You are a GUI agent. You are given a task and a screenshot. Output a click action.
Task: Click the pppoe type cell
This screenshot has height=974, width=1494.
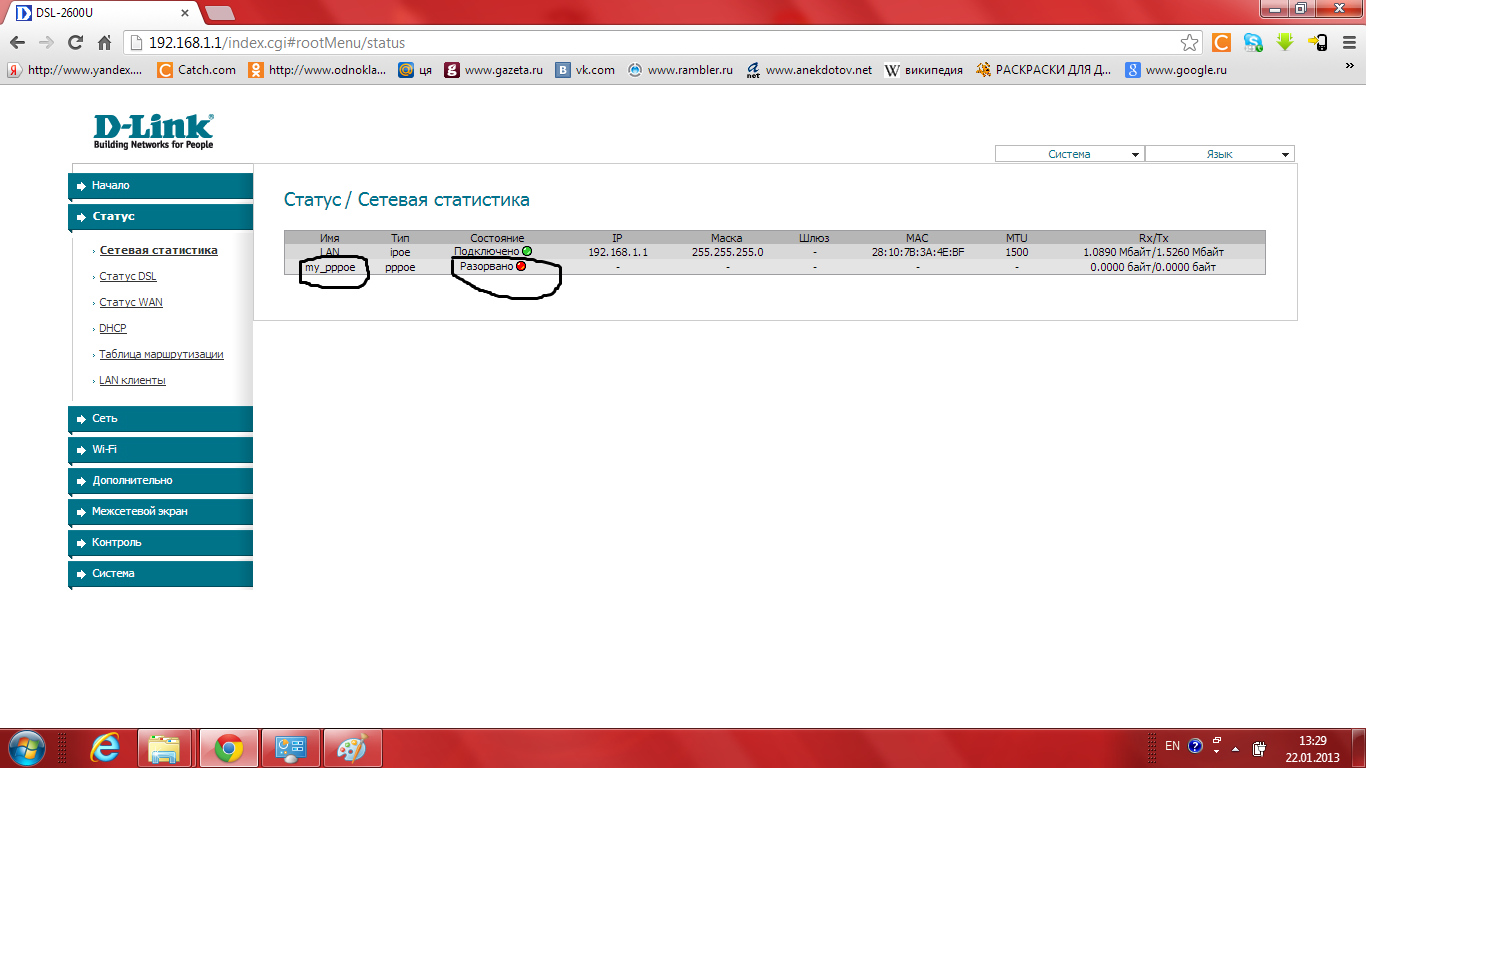point(400,267)
